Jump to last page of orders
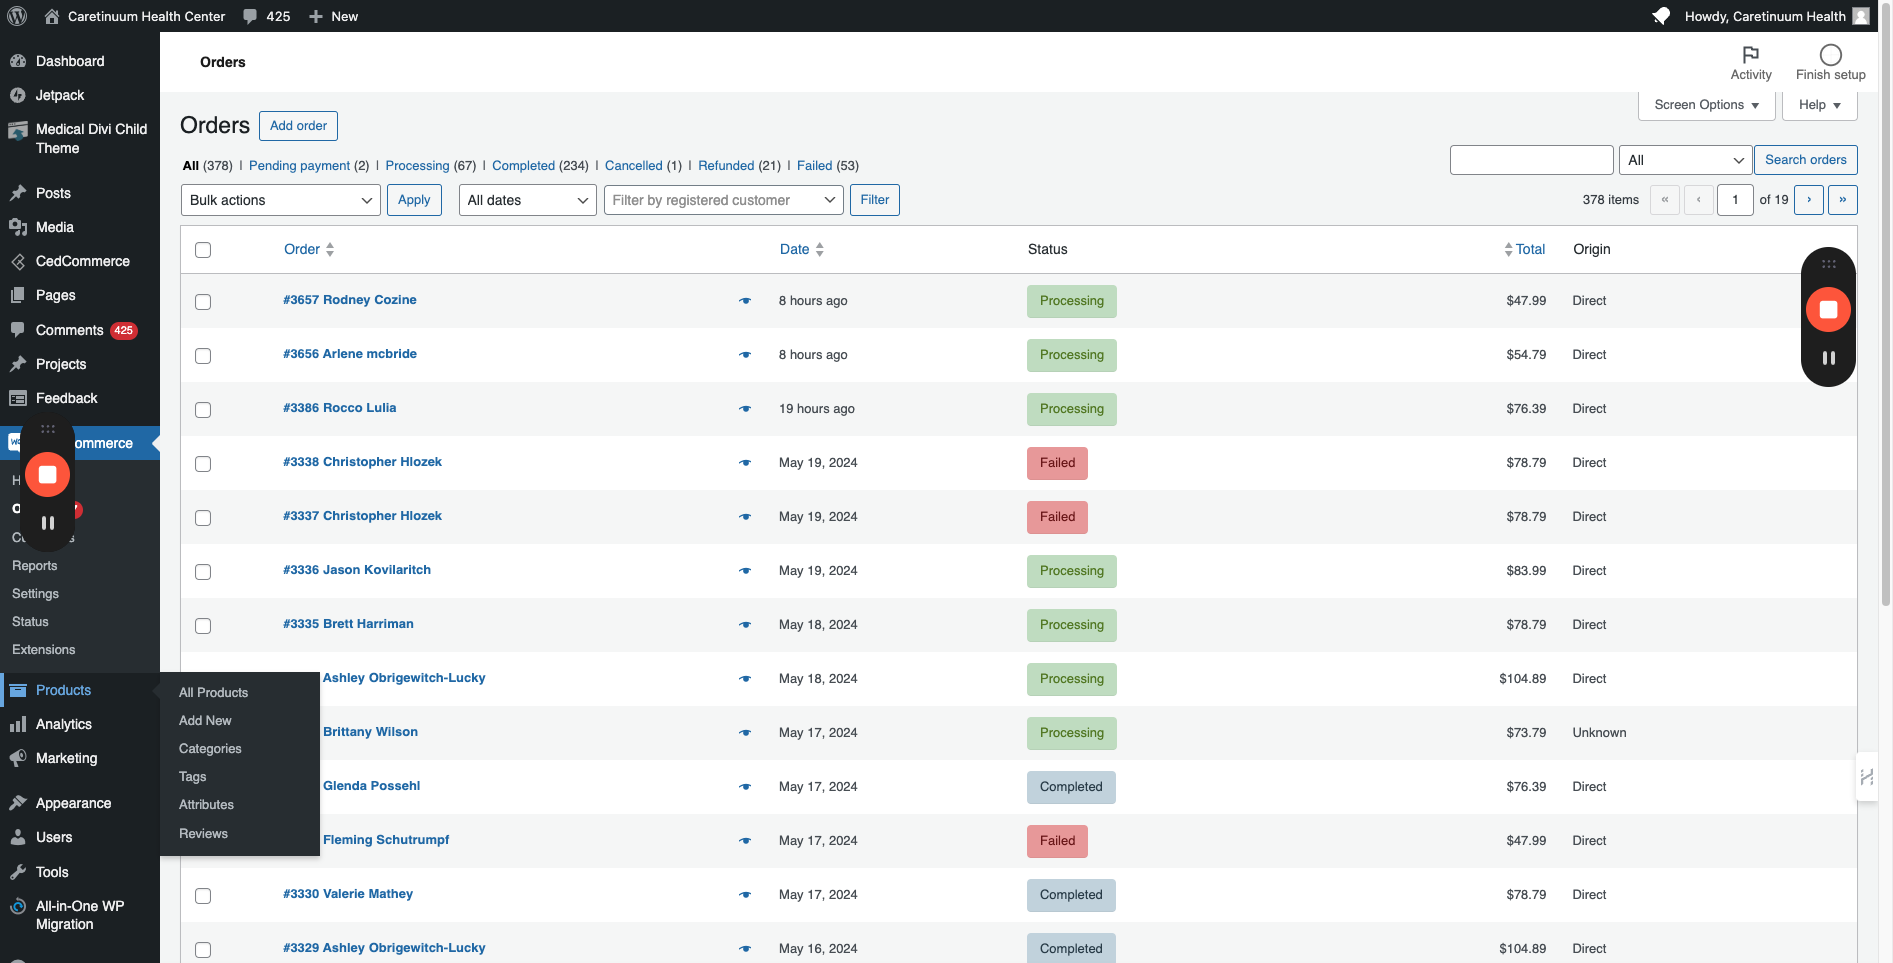1893x963 pixels. [x=1843, y=200]
